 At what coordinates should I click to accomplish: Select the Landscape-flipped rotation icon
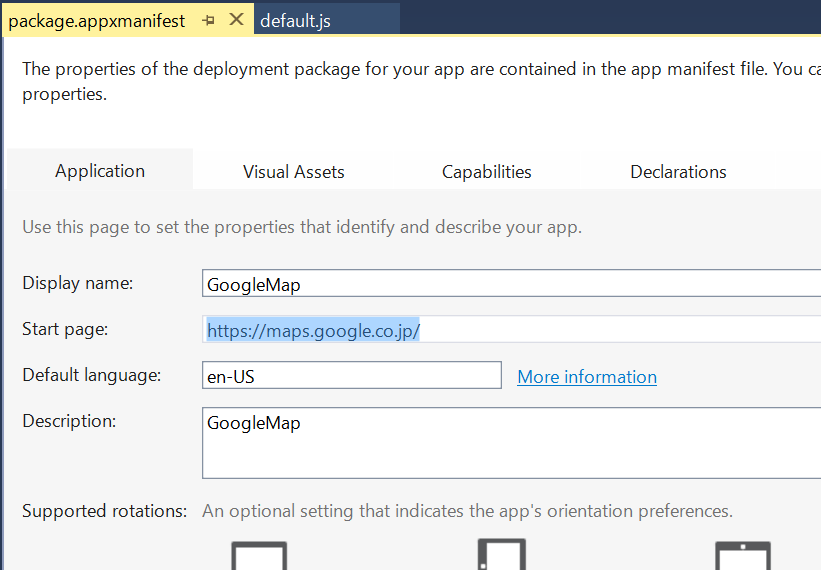[x=743, y=556]
